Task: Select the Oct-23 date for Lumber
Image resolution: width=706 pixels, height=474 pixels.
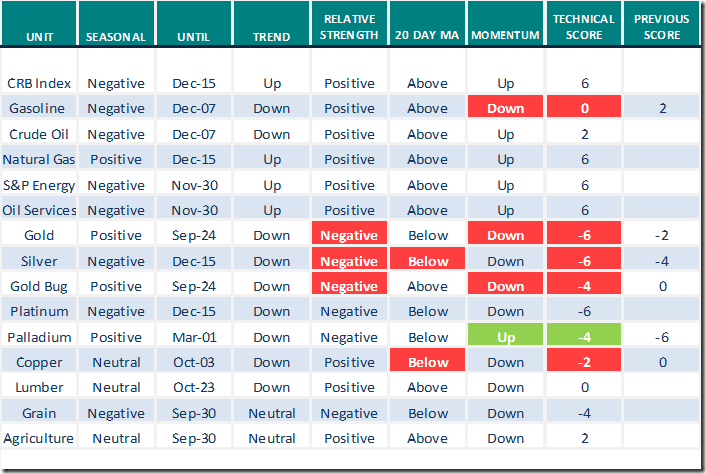Action: [x=194, y=387]
